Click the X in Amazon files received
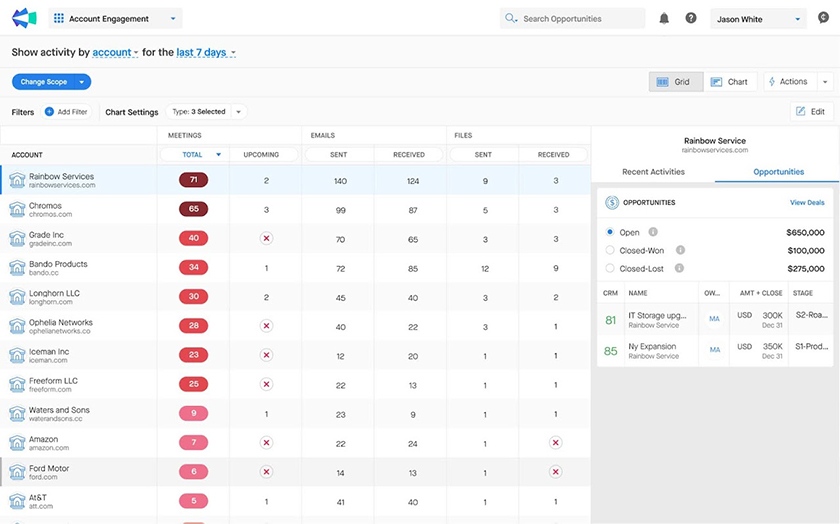 [x=556, y=443]
